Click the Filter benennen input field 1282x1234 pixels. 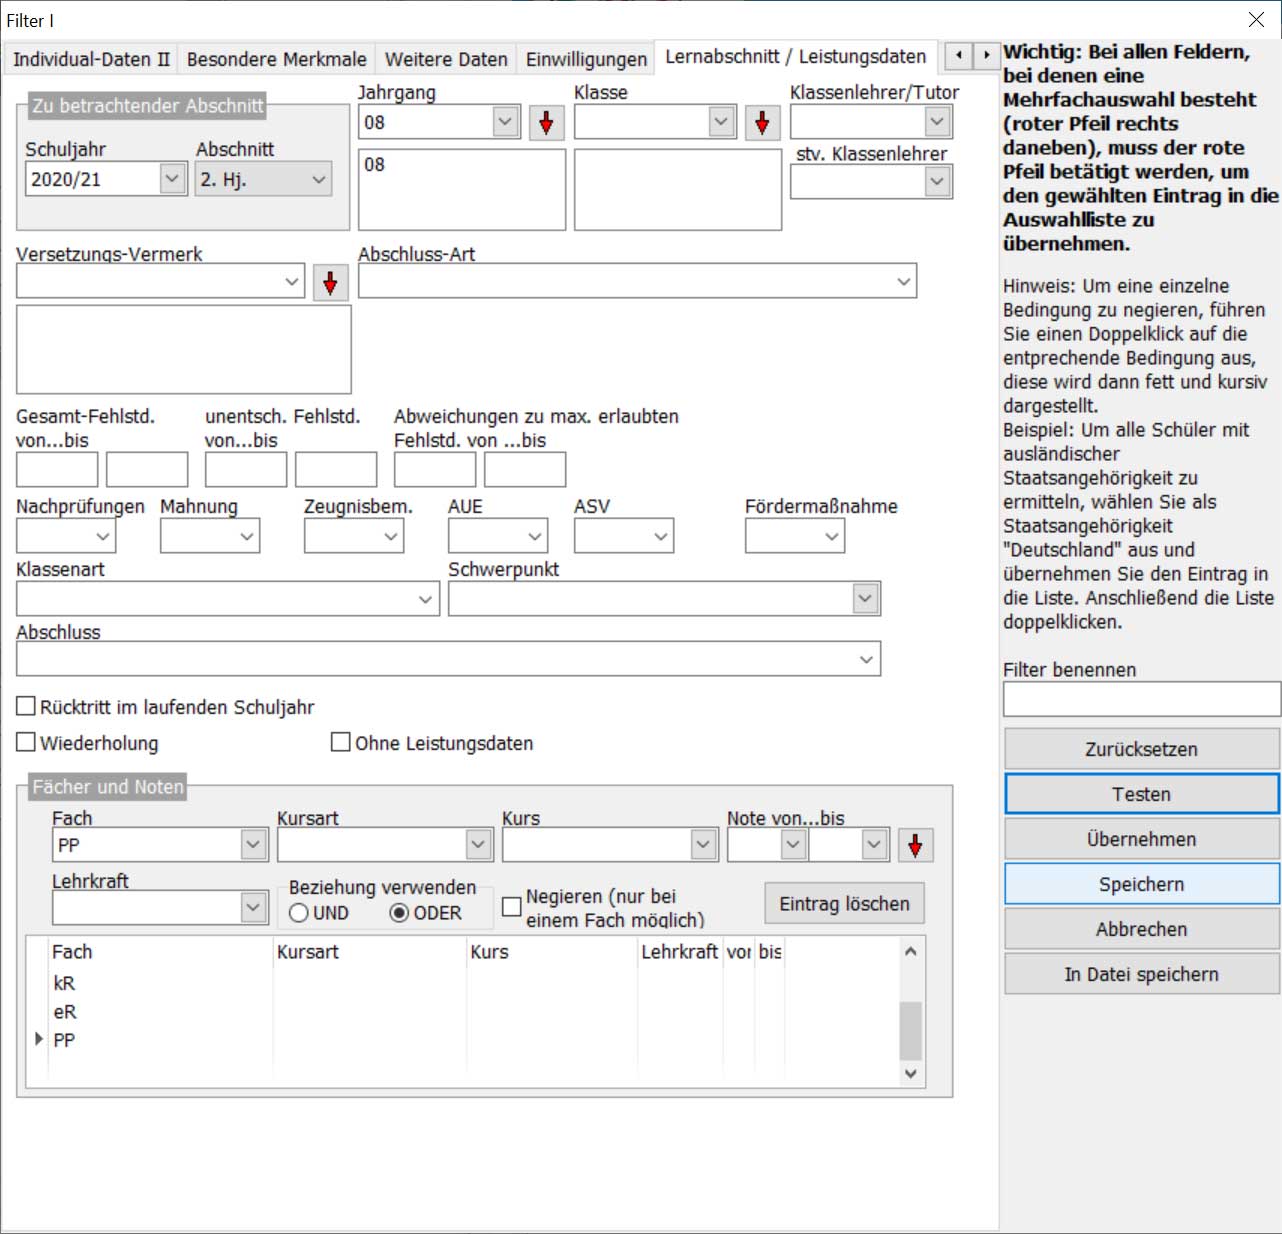(1141, 699)
